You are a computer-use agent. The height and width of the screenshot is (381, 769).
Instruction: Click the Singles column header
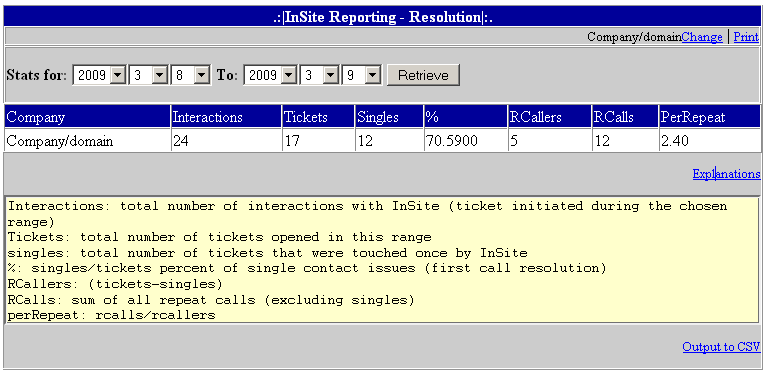click(x=389, y=117)
